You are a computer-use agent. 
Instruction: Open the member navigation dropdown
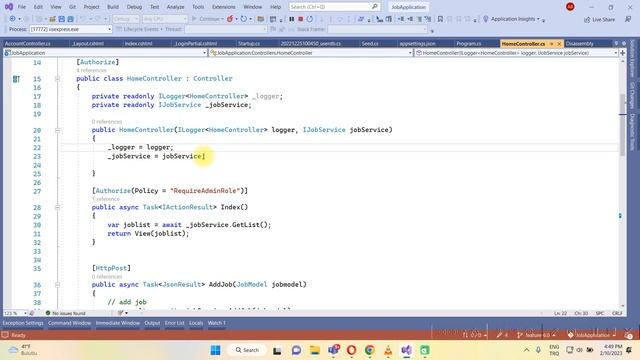[516, 53]
